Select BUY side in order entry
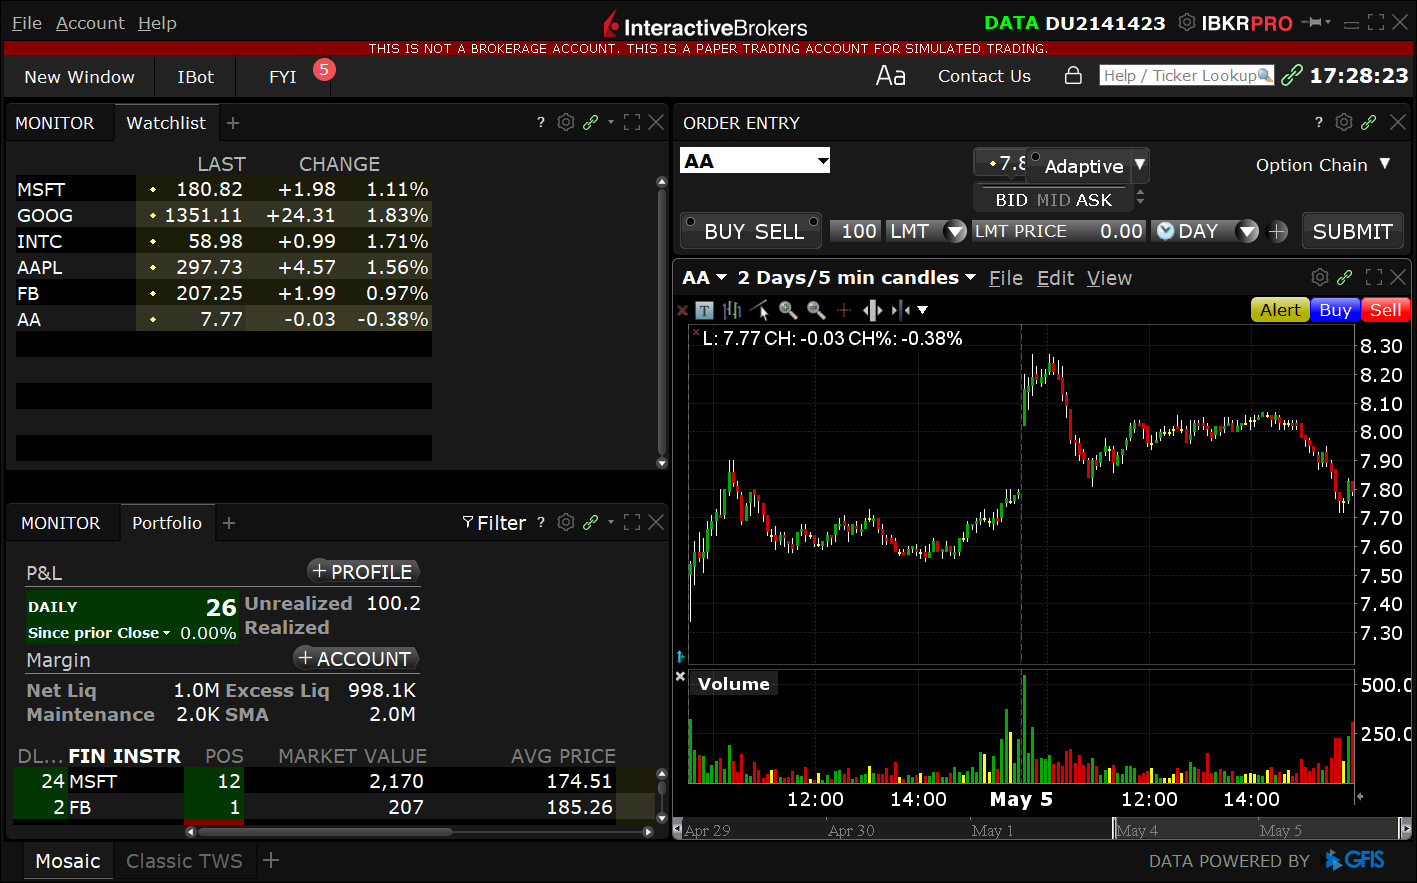Image resolution: width=1417 pixels, height=883 pixels. pyautogui.click(x=725, y=231)
